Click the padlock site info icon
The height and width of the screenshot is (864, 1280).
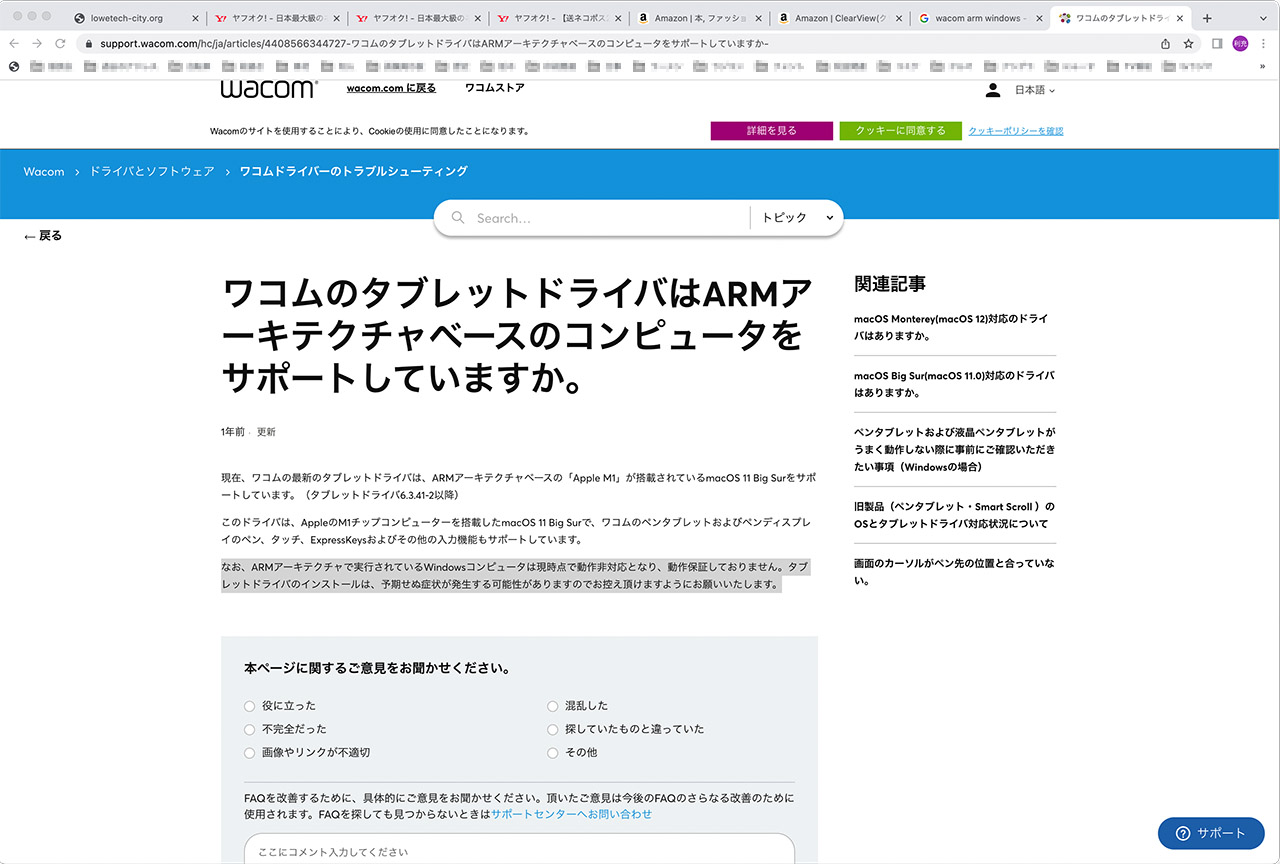pos(89,44)
